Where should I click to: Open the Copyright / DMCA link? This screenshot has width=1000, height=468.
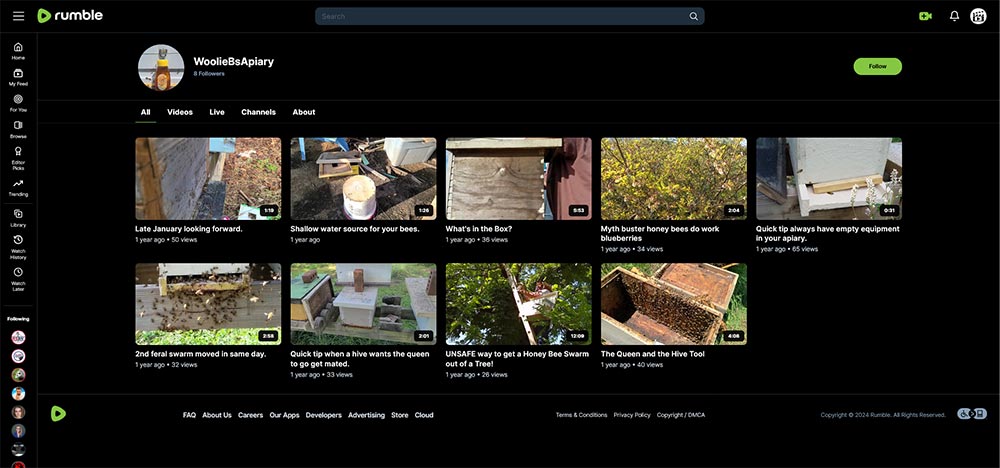pos(680,415)
